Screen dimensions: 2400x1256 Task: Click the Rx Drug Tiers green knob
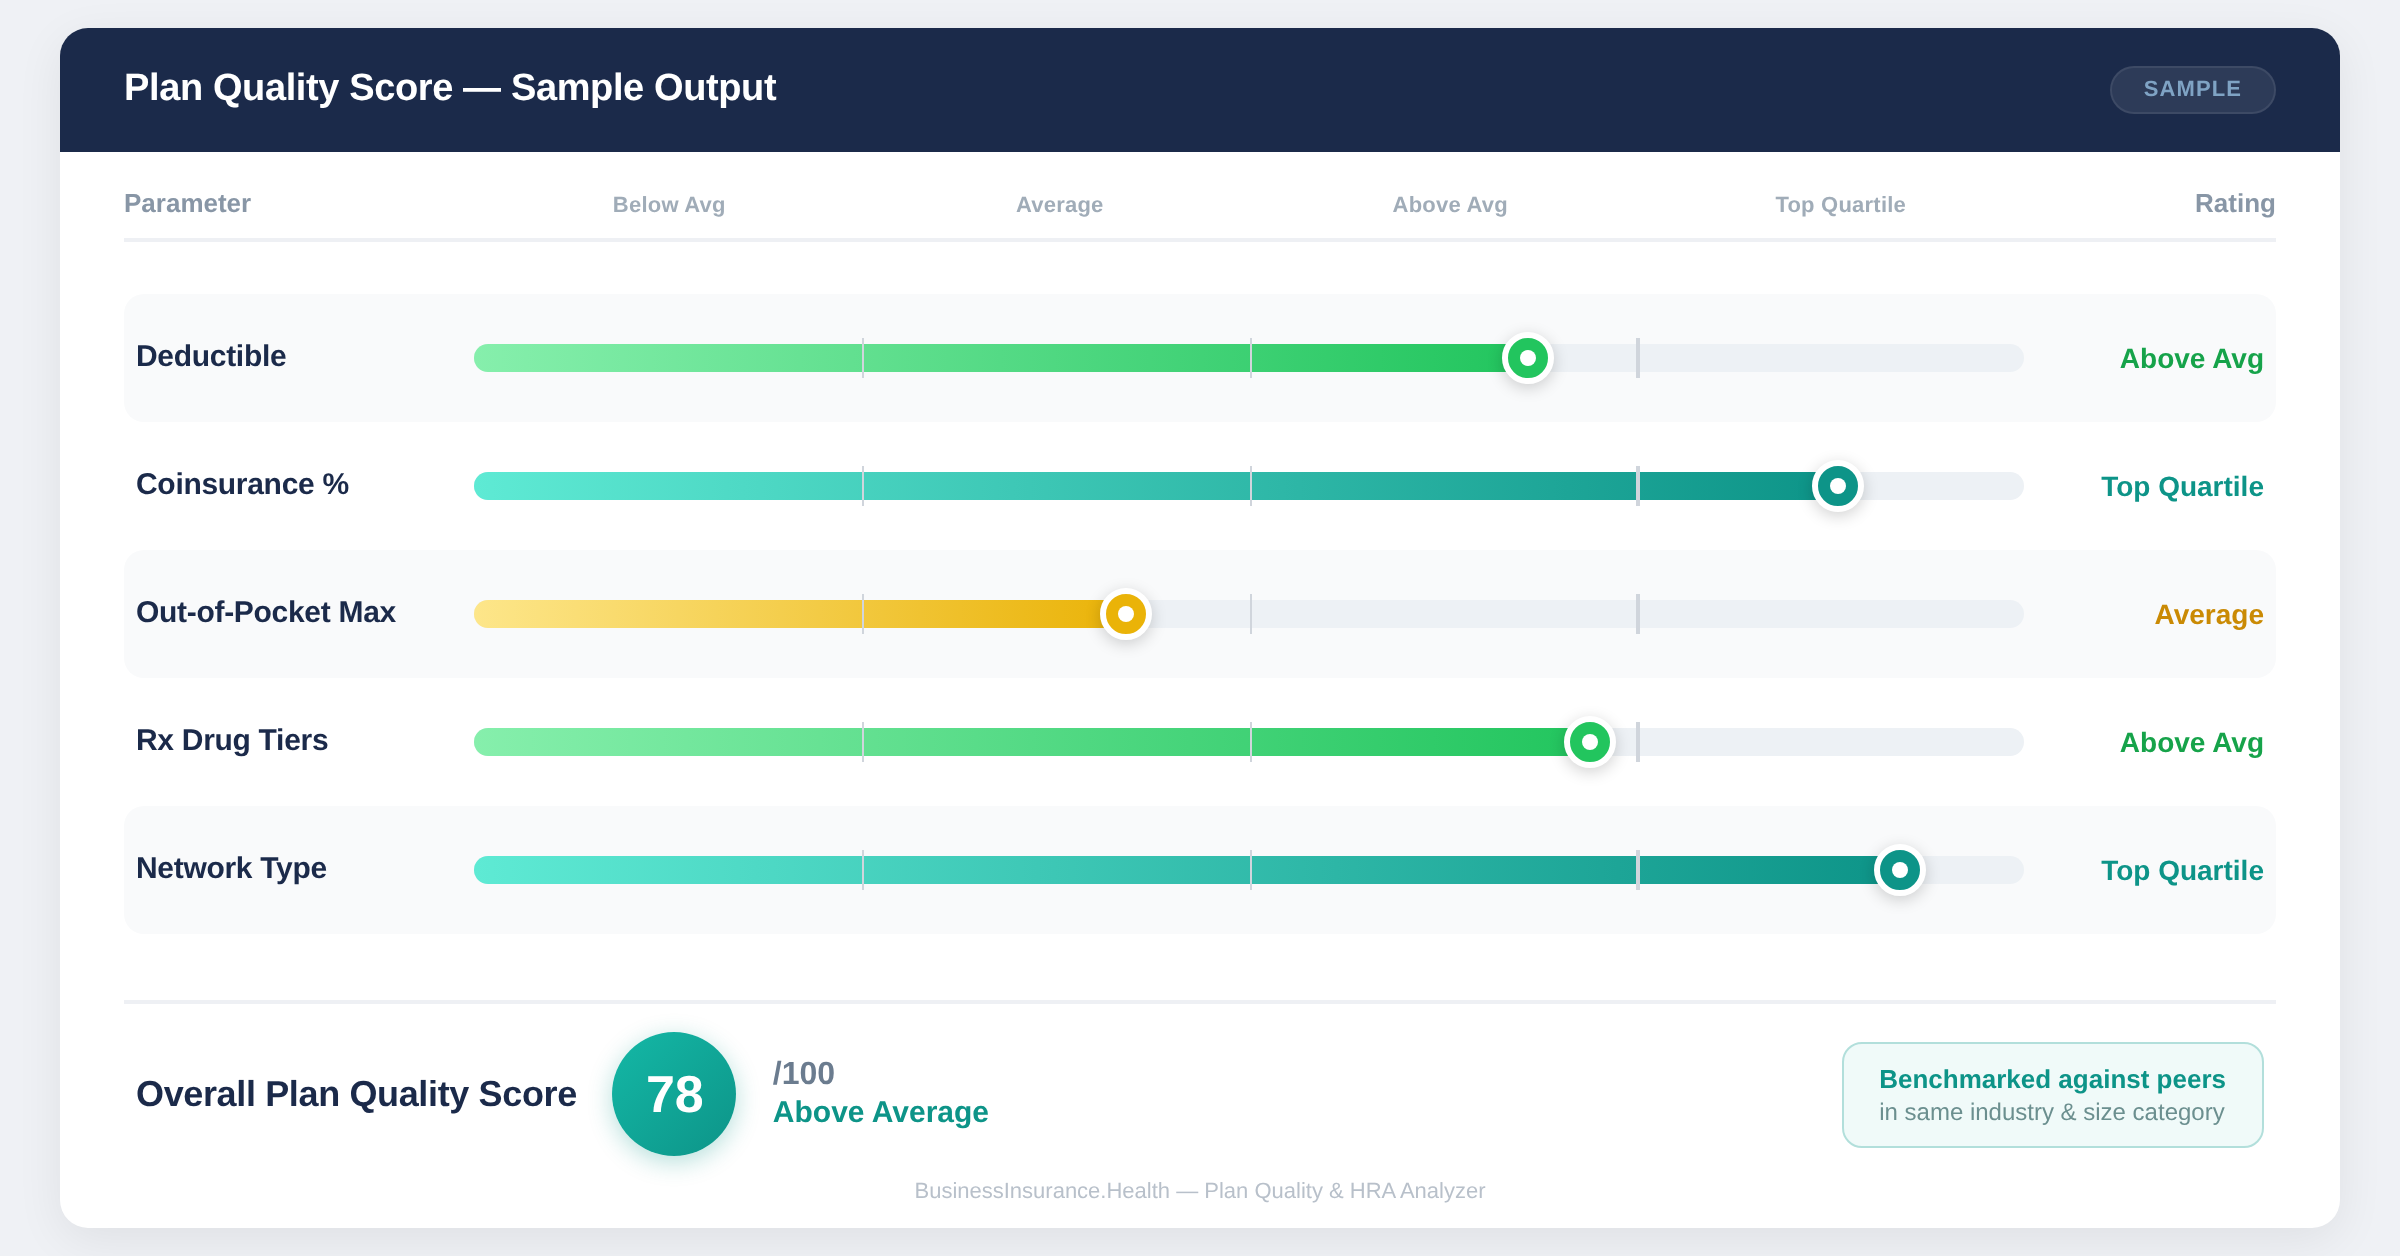pos(1589,742)
